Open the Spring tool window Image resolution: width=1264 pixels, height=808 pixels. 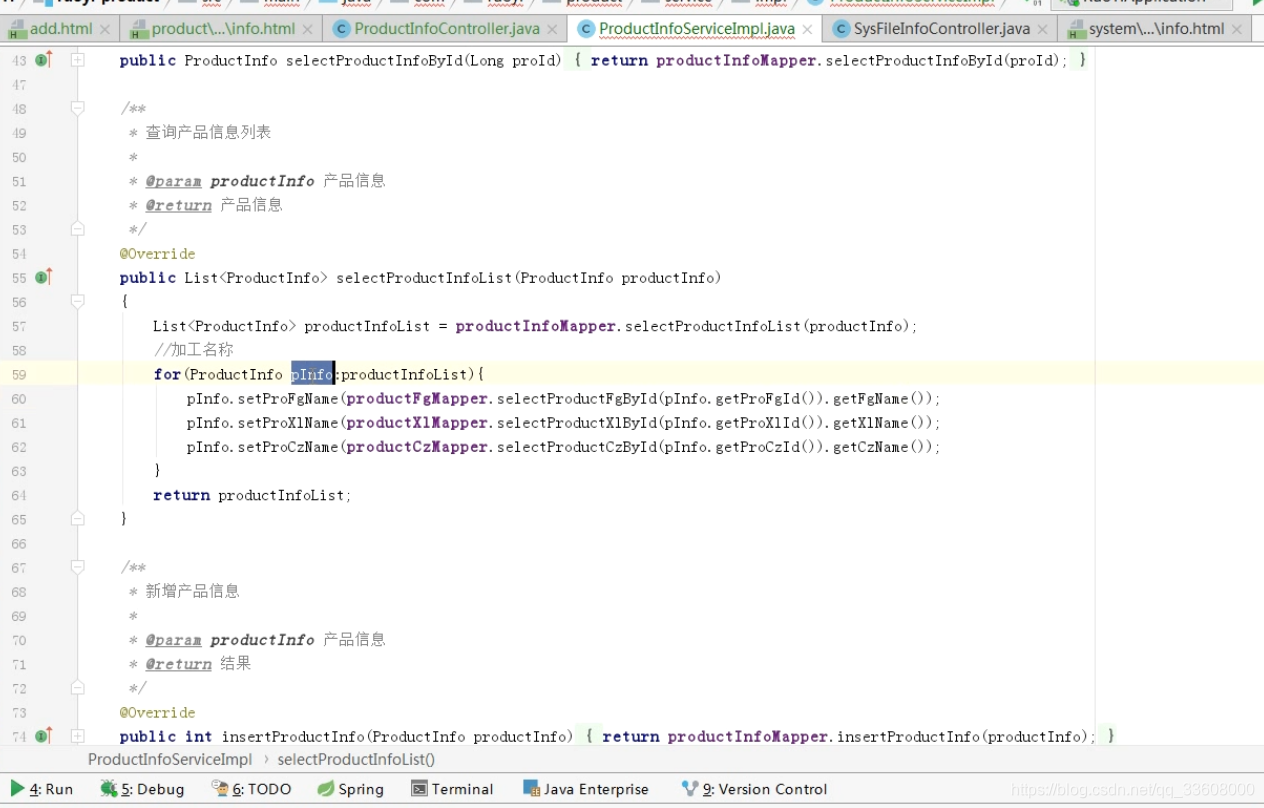coord(350,789)
